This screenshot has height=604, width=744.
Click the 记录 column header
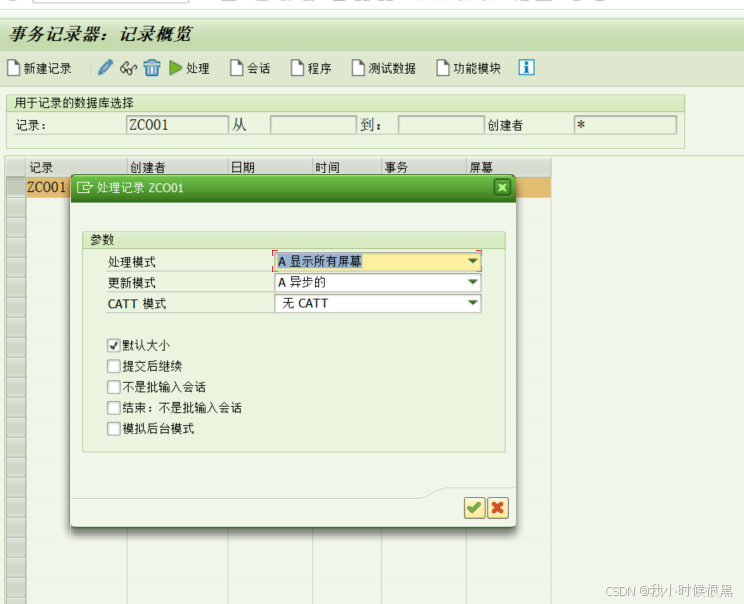[76, 167]
